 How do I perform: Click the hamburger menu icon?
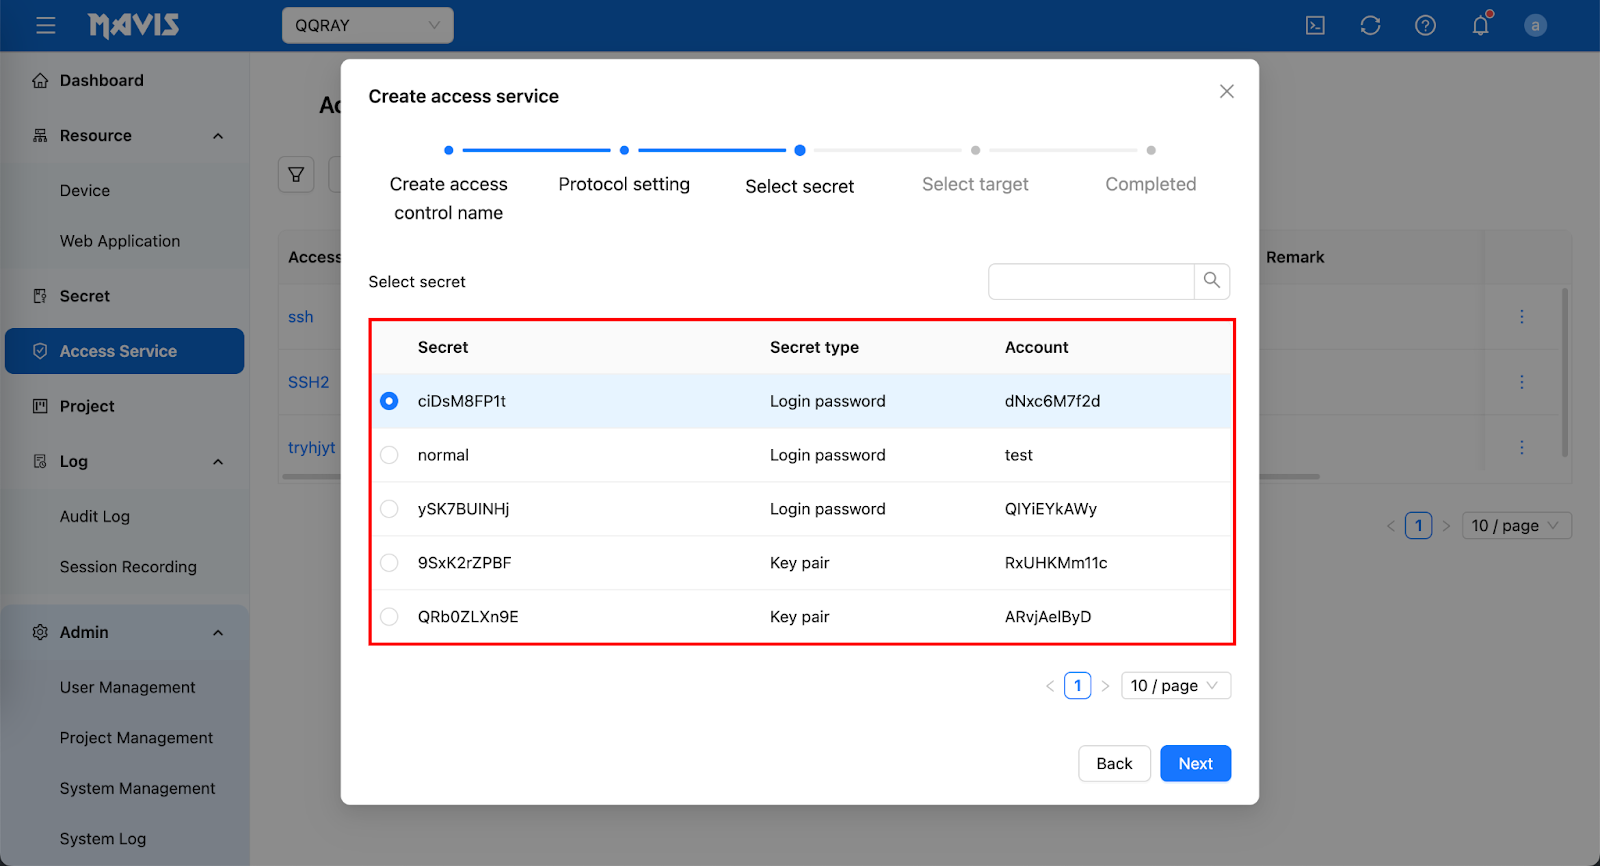point(46,25)
